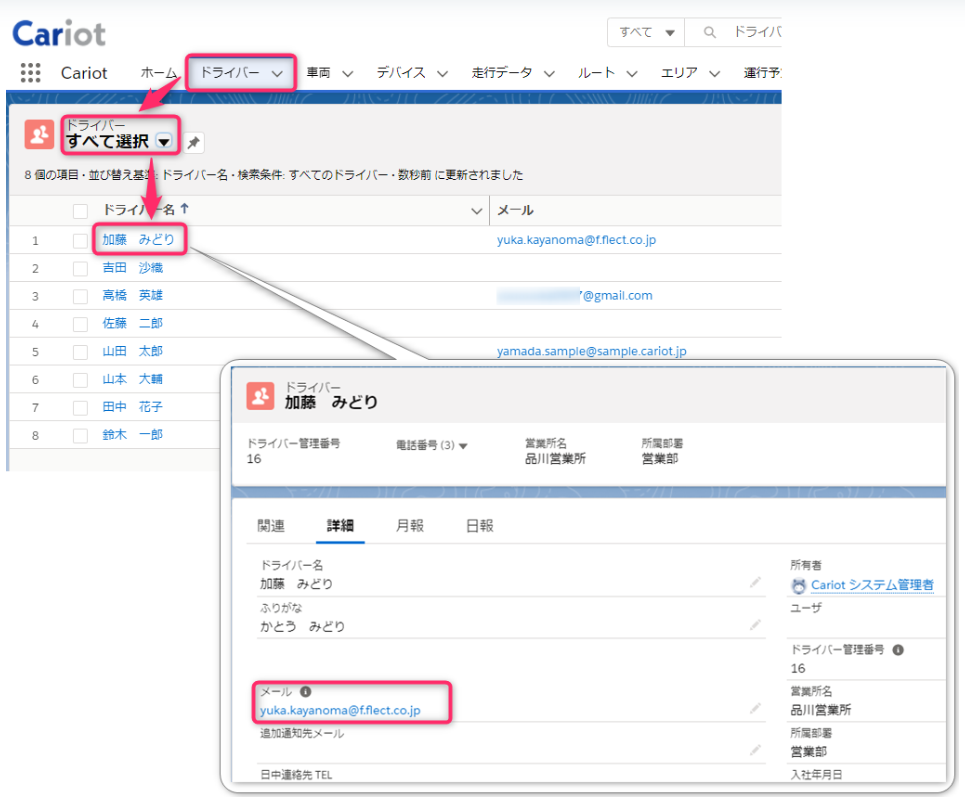Check the box for 高橋 英雄 row
Image resolution: width=965 pixels, height=803 pixels.
click(80, 297)
